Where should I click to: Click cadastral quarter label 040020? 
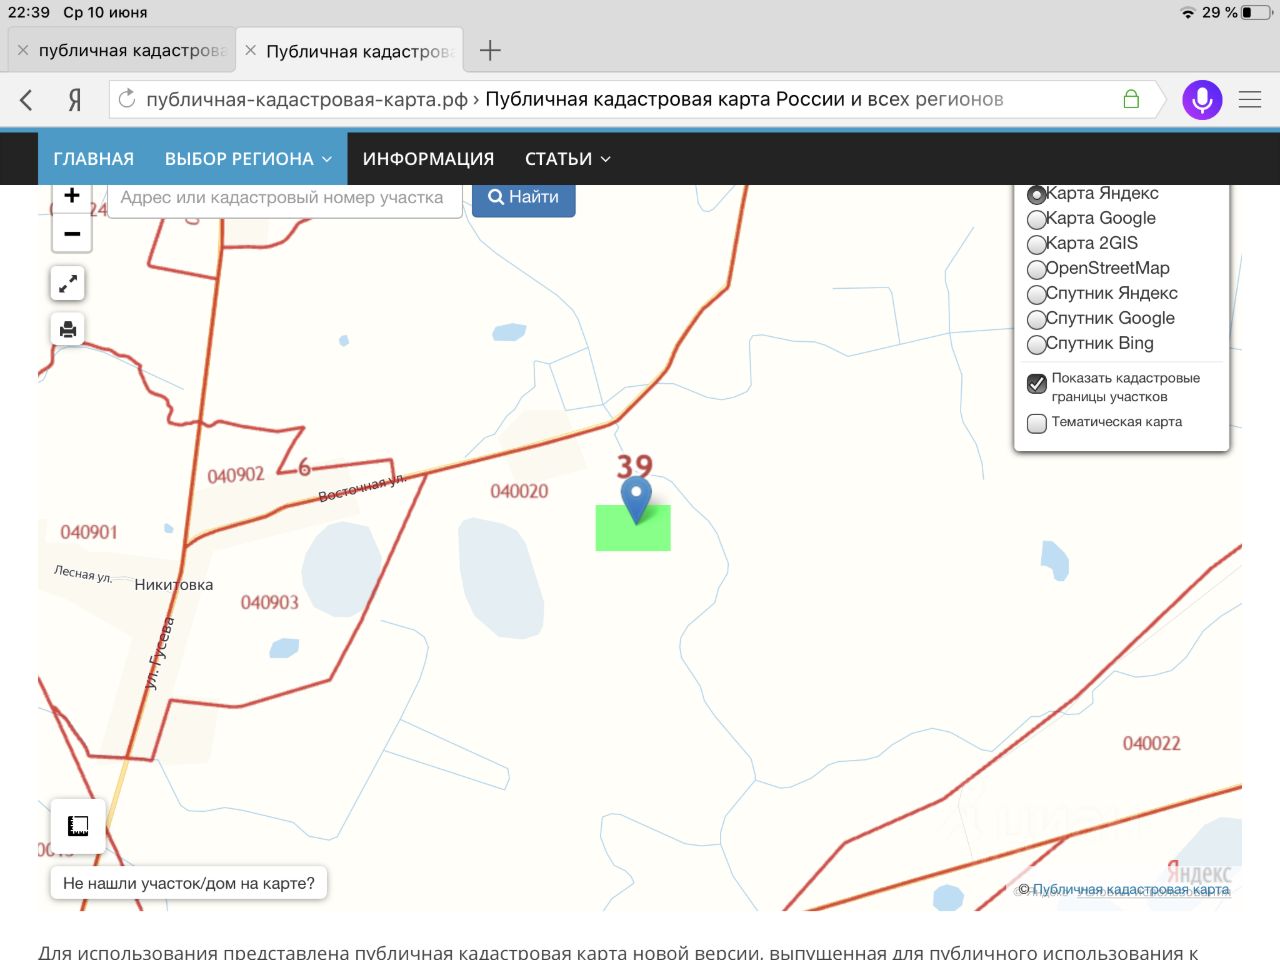coord(519,491)
